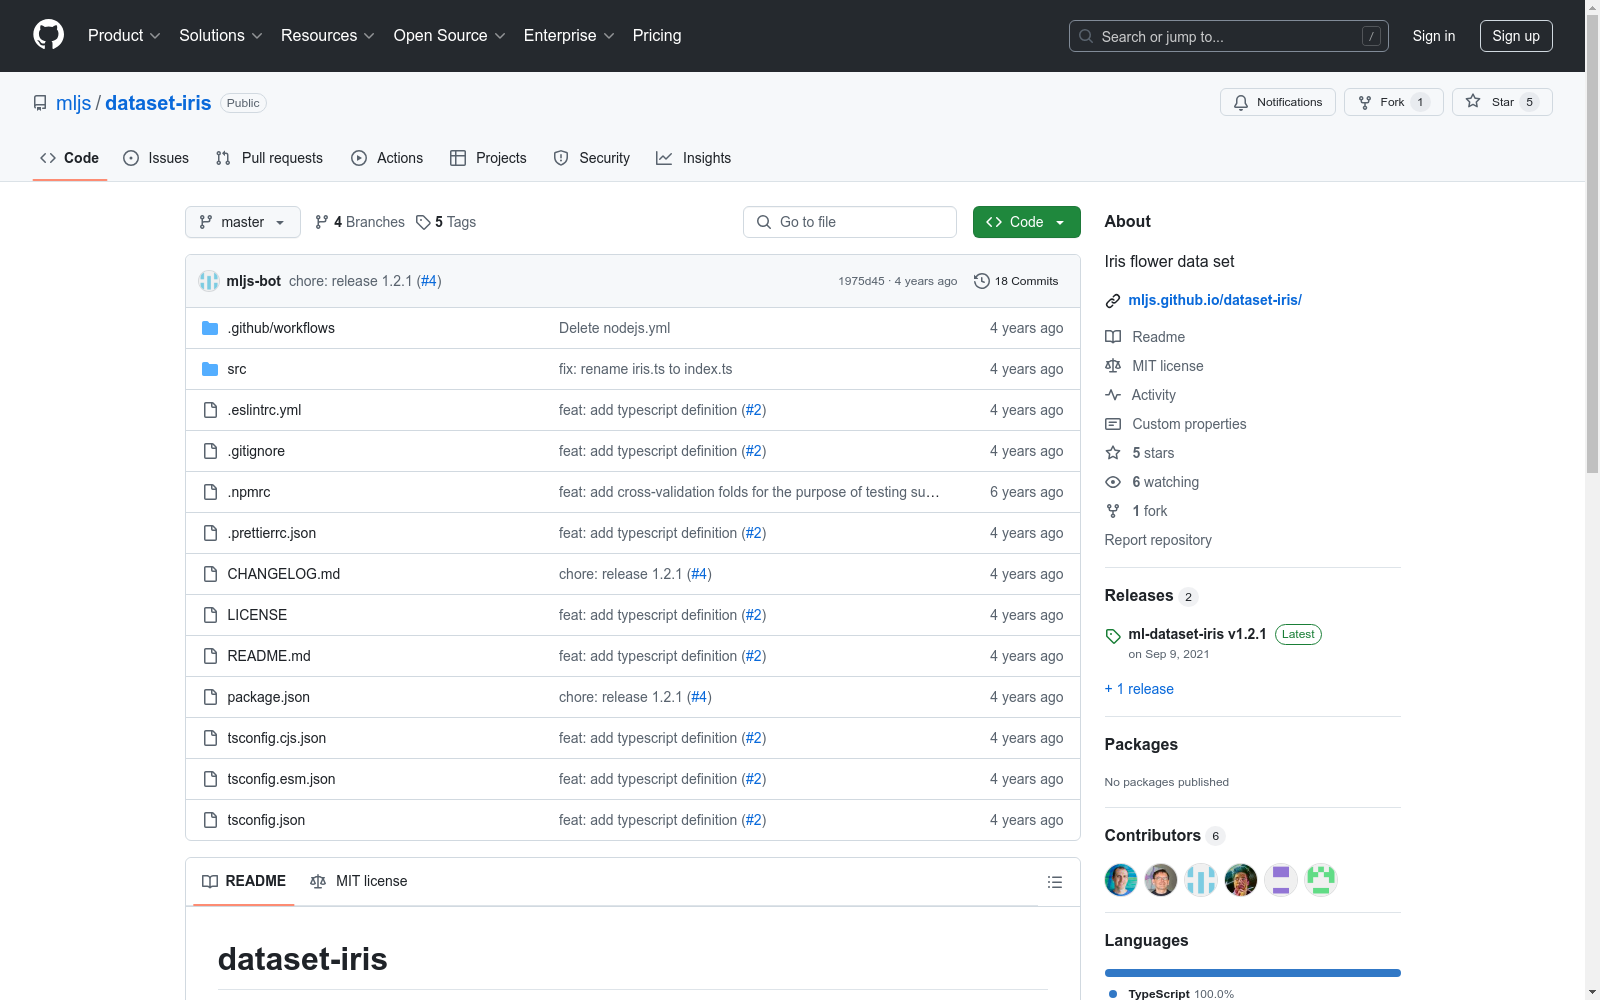This screenshot has height=1000, width=1600.
Task: Fork the repository using Fork button
Action: click(1394, 102)
